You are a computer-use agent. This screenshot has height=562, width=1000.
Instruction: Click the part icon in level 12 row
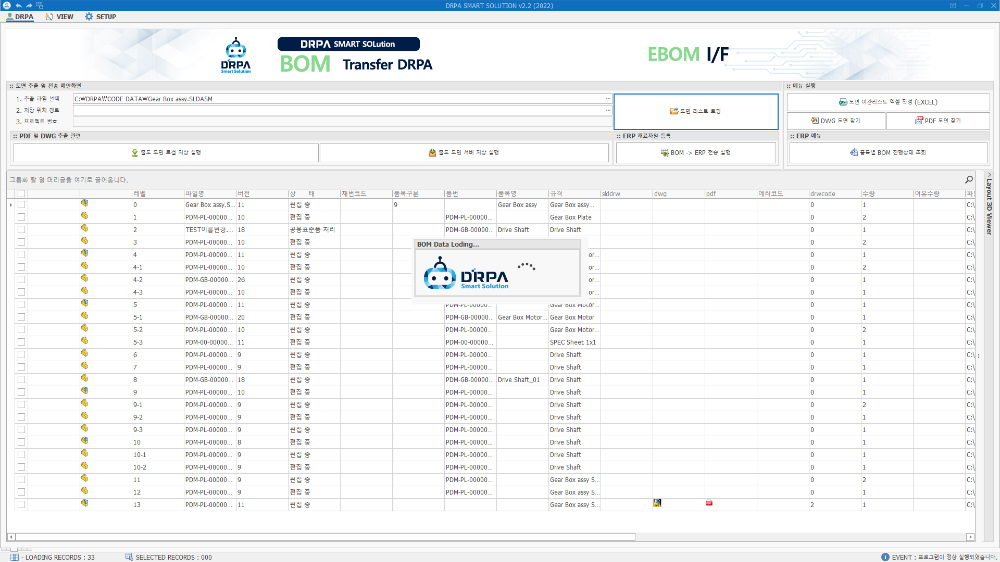84,491
